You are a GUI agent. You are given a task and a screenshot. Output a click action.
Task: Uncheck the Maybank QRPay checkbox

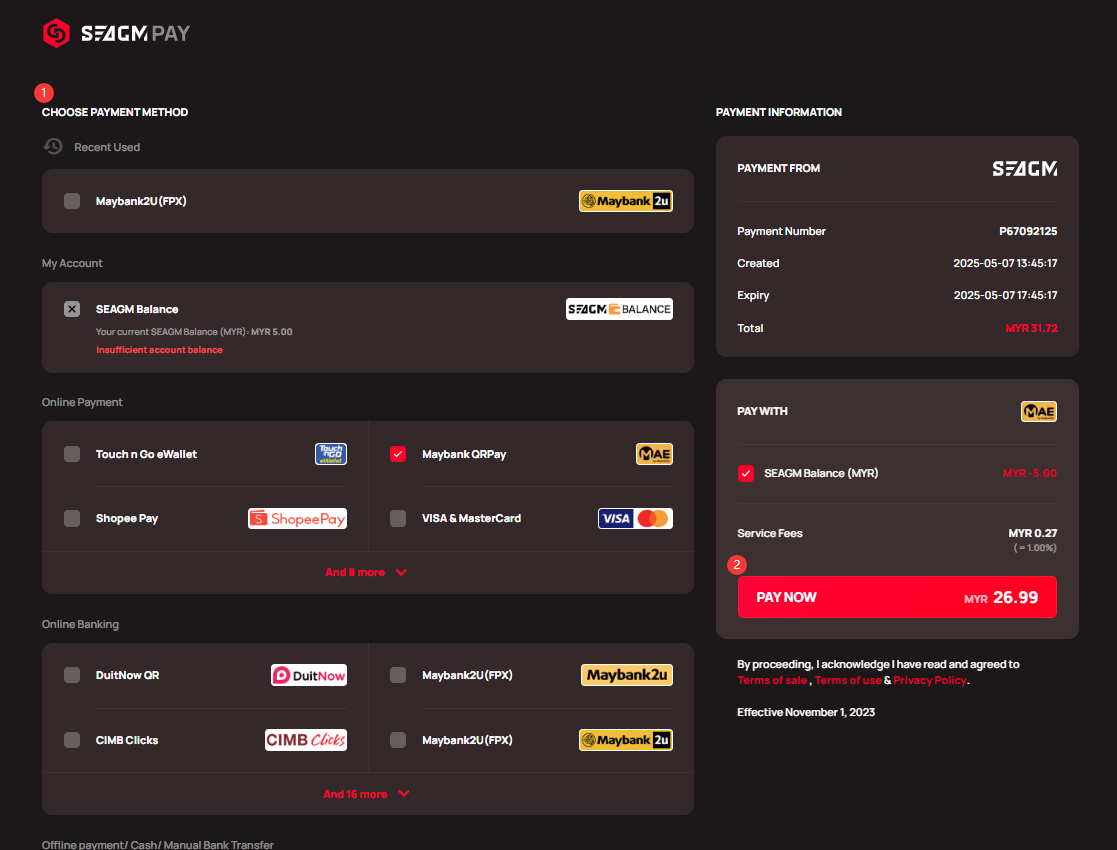pyautogui.click(x=398, y=454)
